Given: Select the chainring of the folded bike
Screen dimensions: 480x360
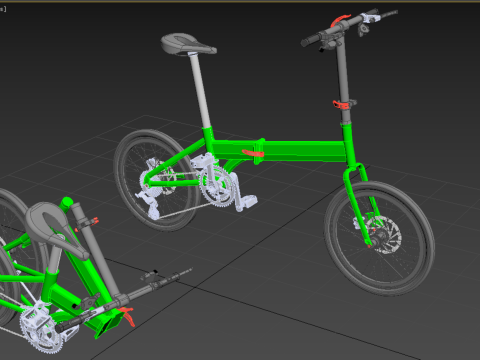Looking at the screenshot, I should 40,330.
